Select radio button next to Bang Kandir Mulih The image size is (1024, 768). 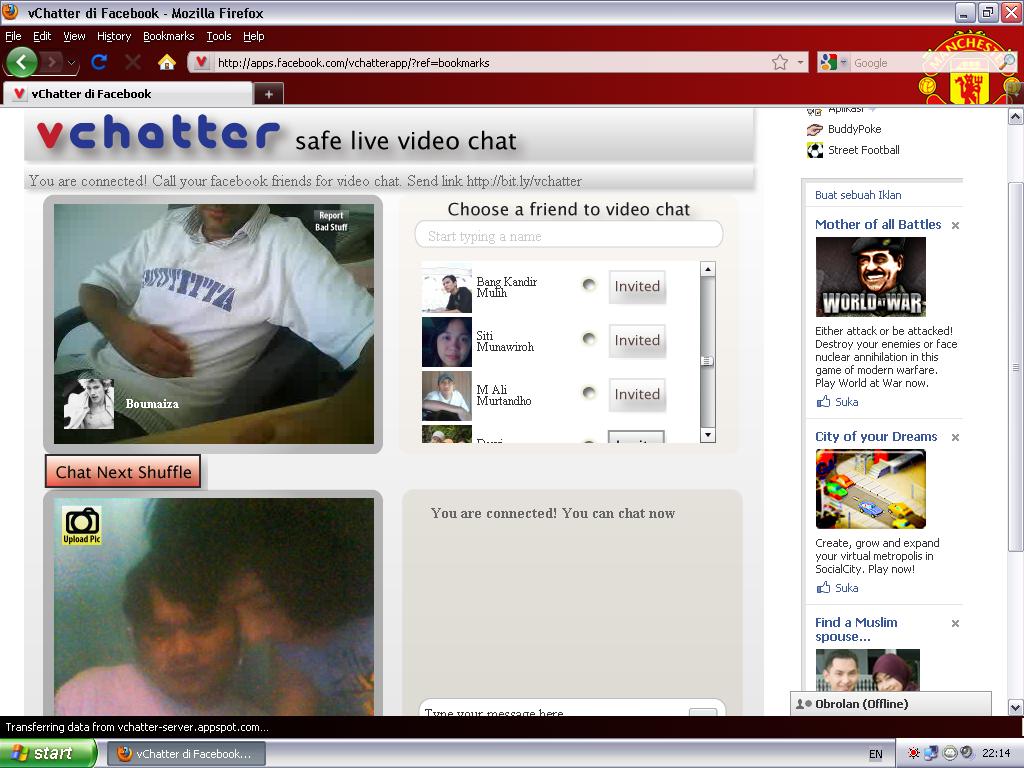(589, 285)
